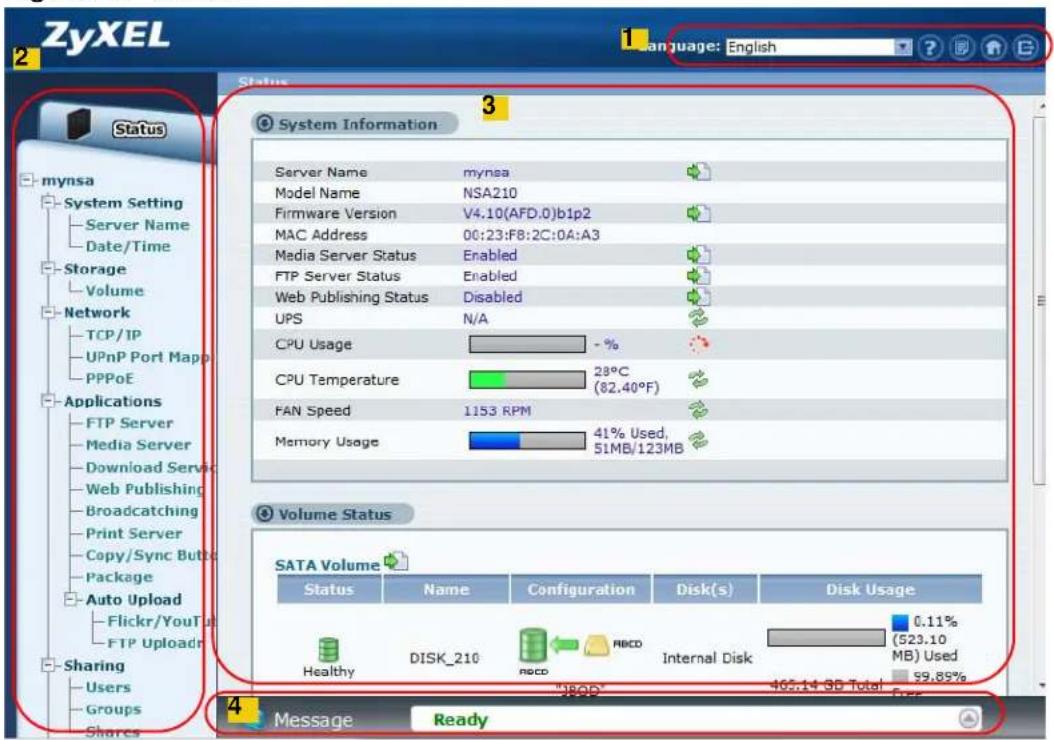Collapse the Storage tree node
Viewport: 1054px width, 740px height.
[x=48, y=269]
